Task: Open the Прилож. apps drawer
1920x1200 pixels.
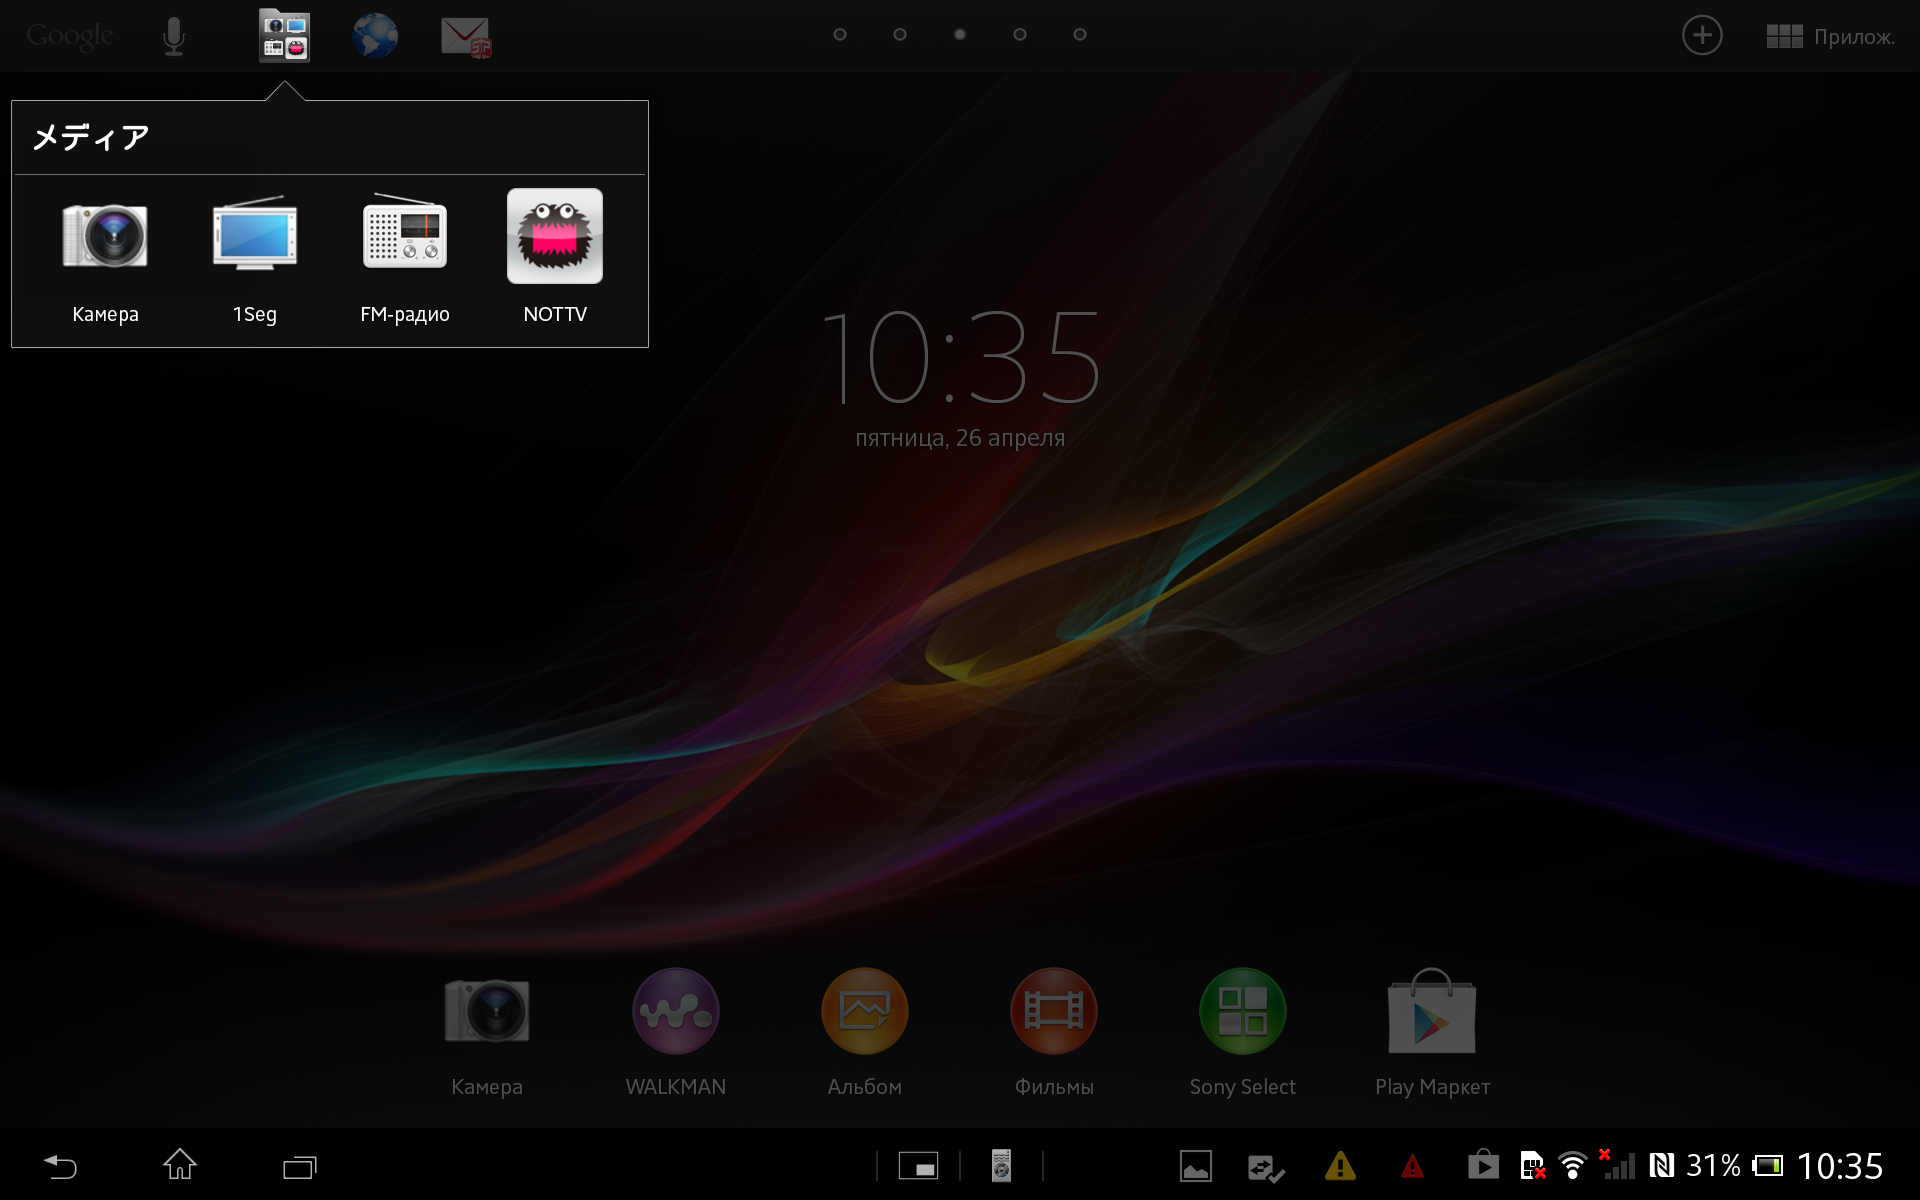Action: (x=1830, y=36)
